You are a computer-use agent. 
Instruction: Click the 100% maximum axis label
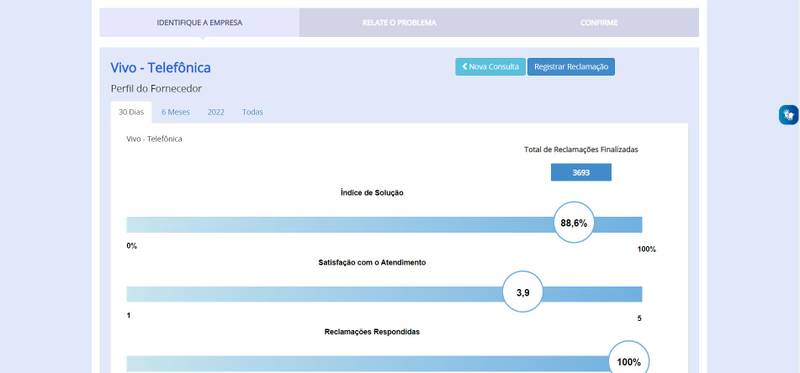click(x=646, y=250)
